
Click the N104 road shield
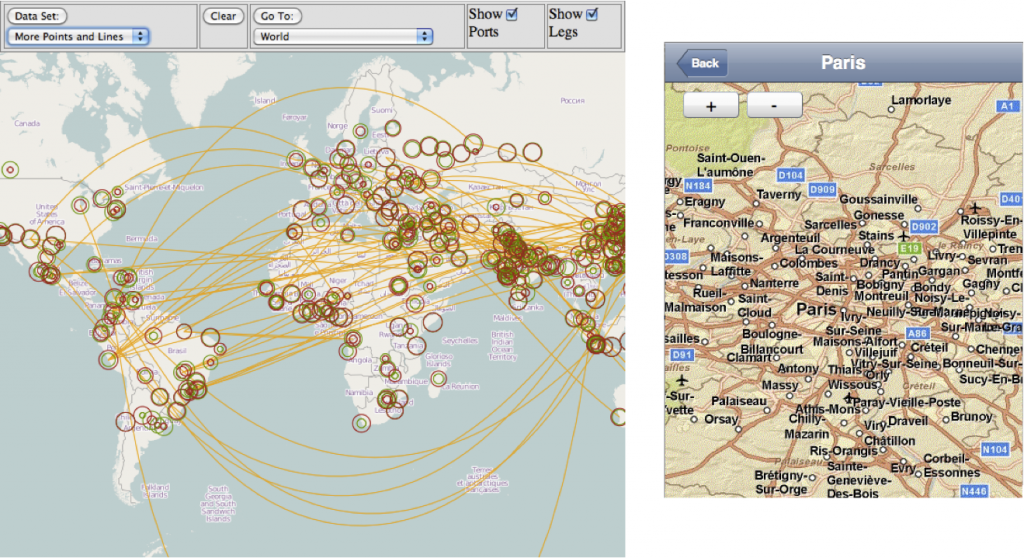pos(994,450)
